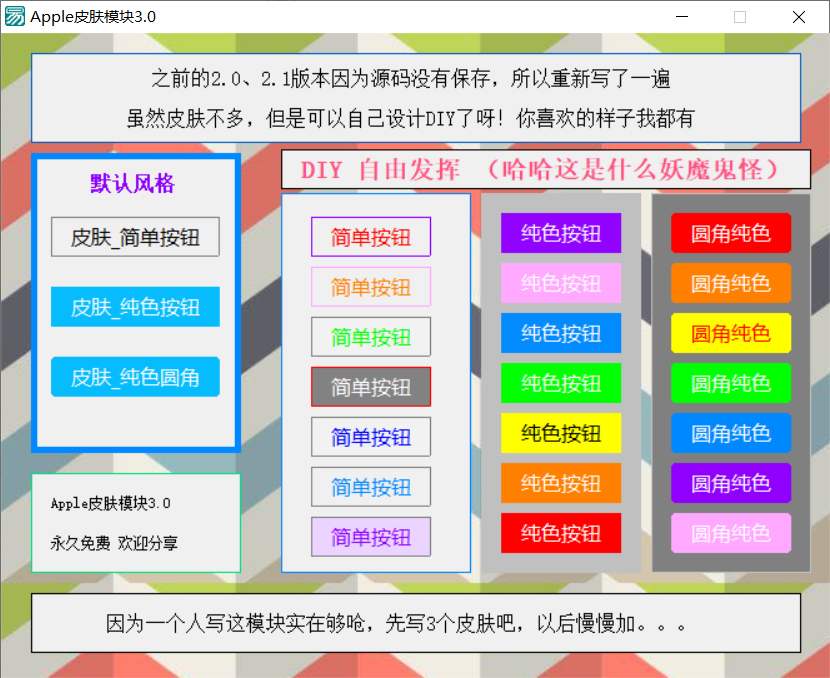Click the purple 纯色按钮

pyautogui.click(x=561, y=233)
